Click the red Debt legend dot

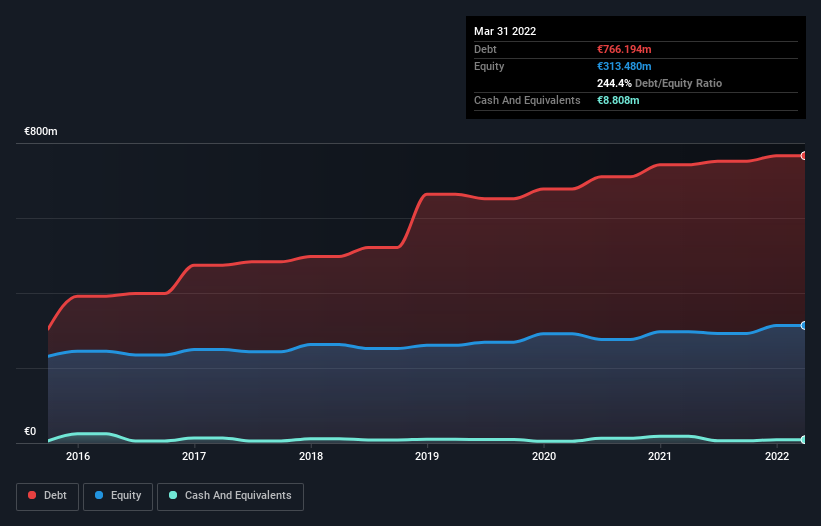pos(32,495)
